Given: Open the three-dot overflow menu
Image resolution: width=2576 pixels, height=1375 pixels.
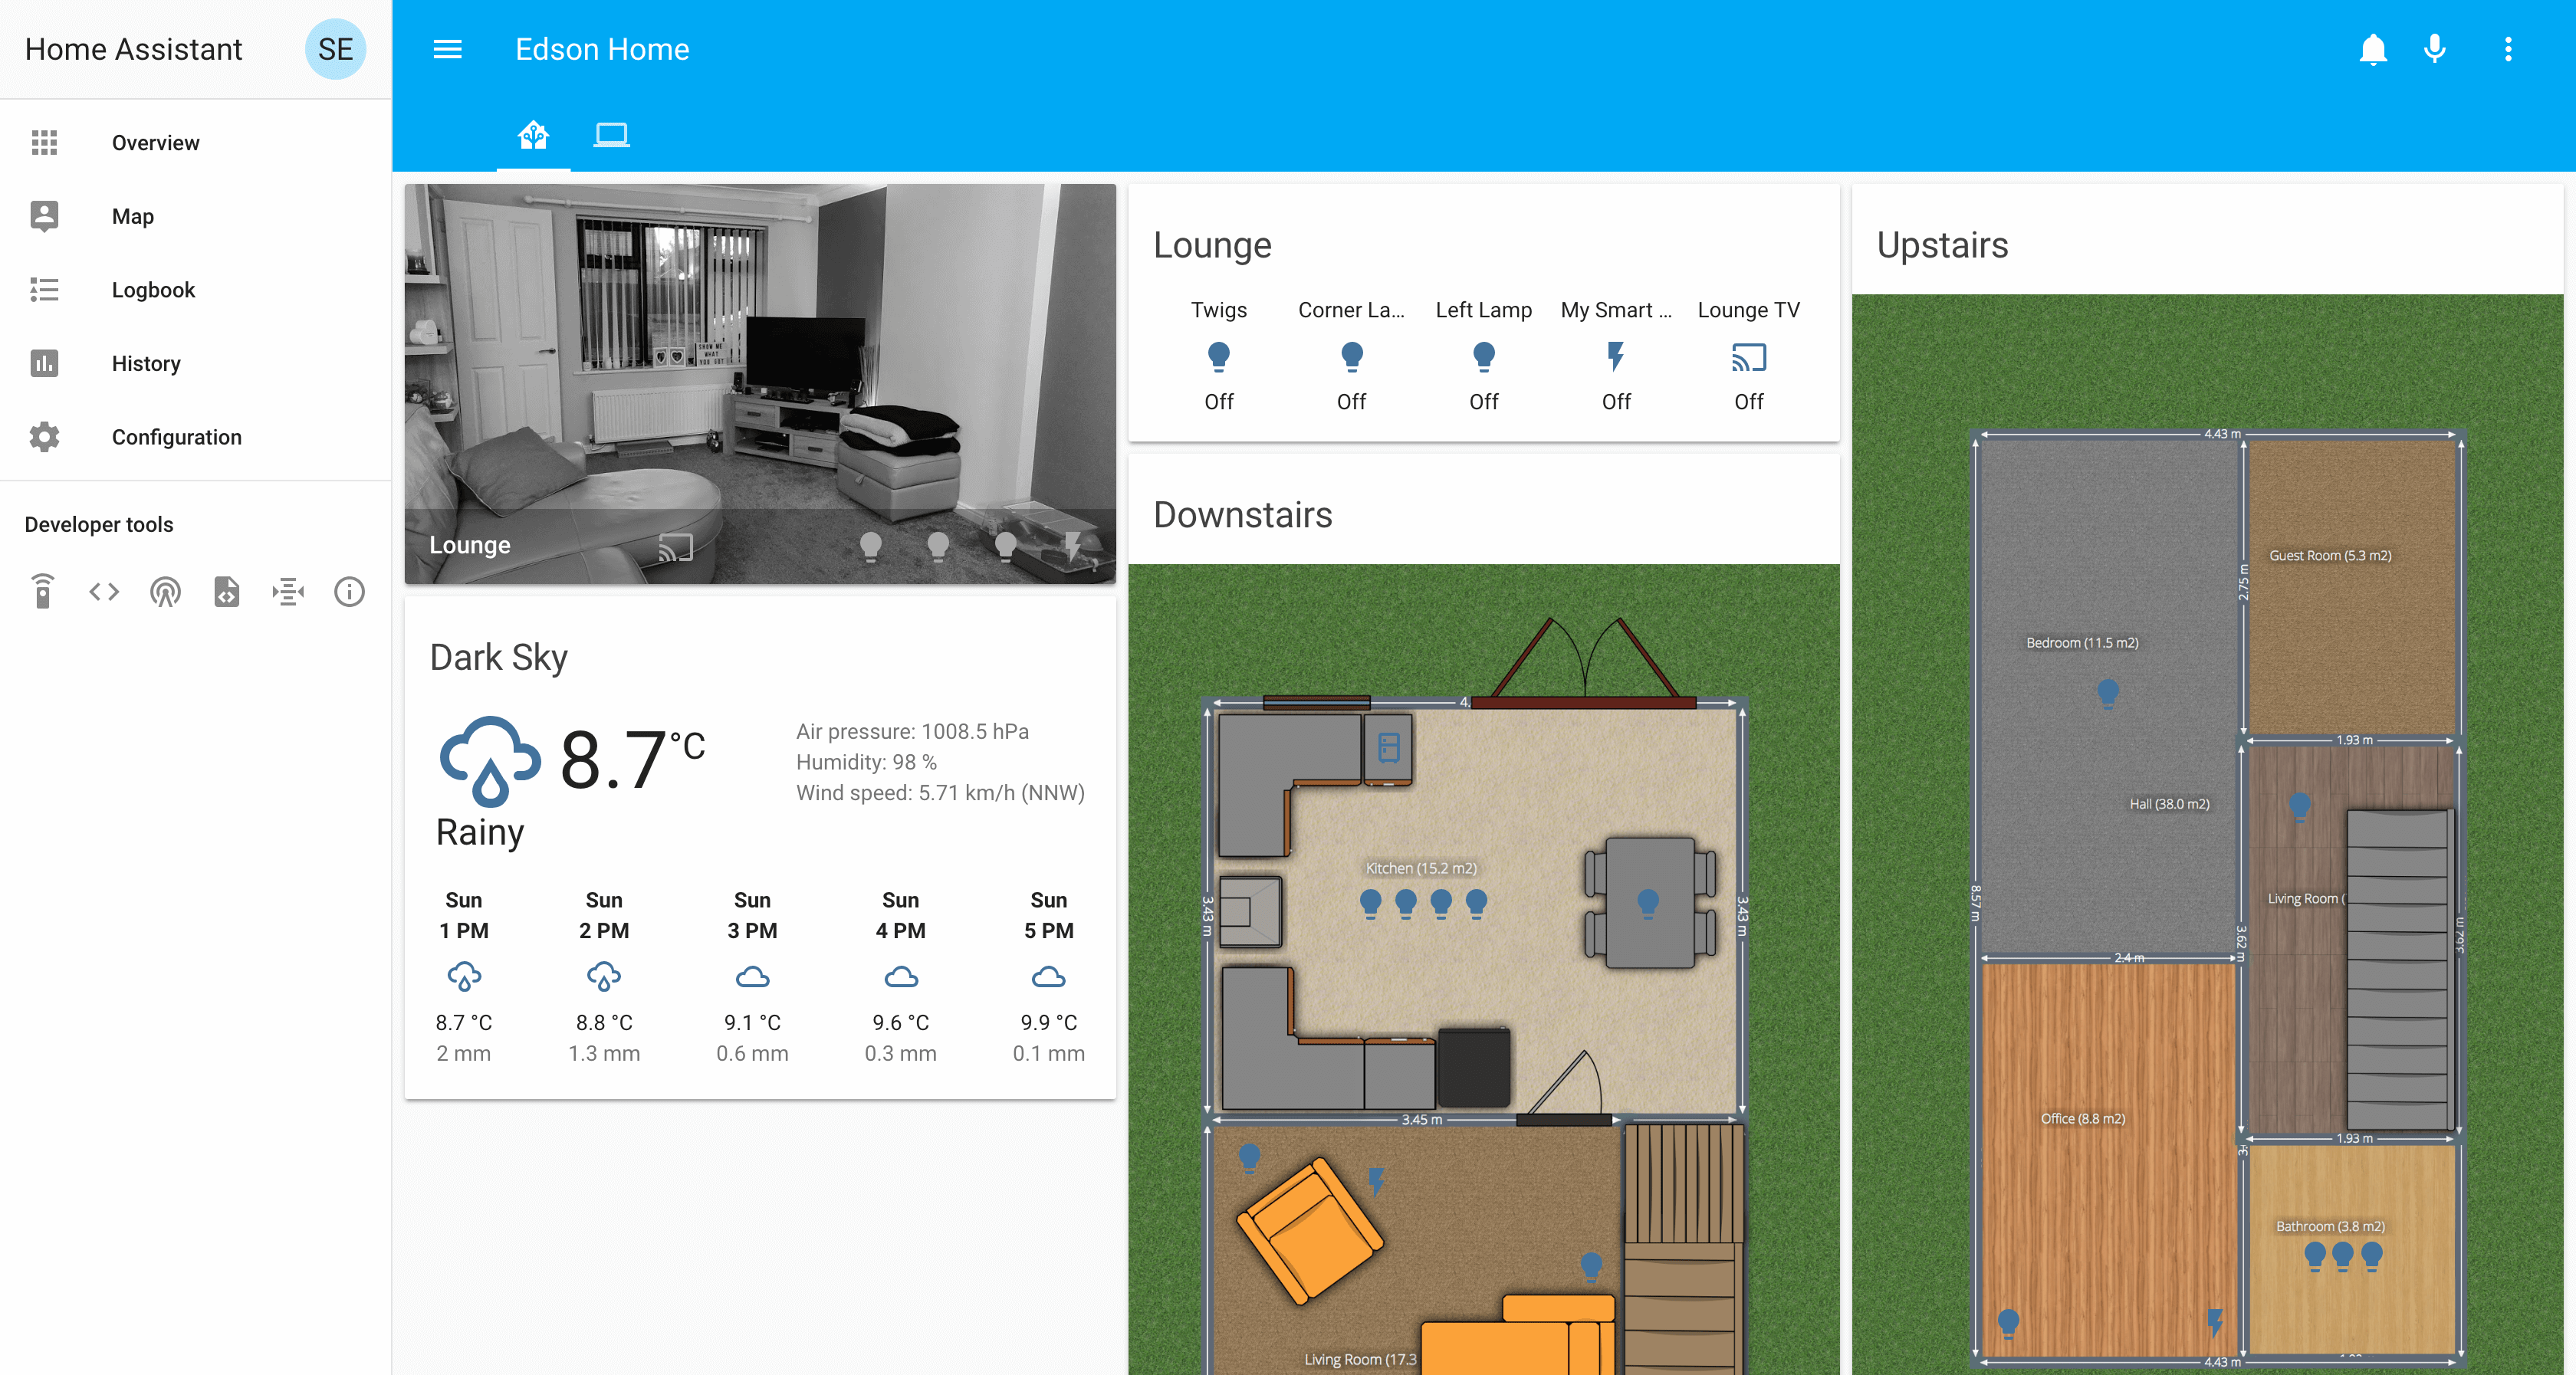Looking at the screenshot, I should click(x=2507, y=49).
